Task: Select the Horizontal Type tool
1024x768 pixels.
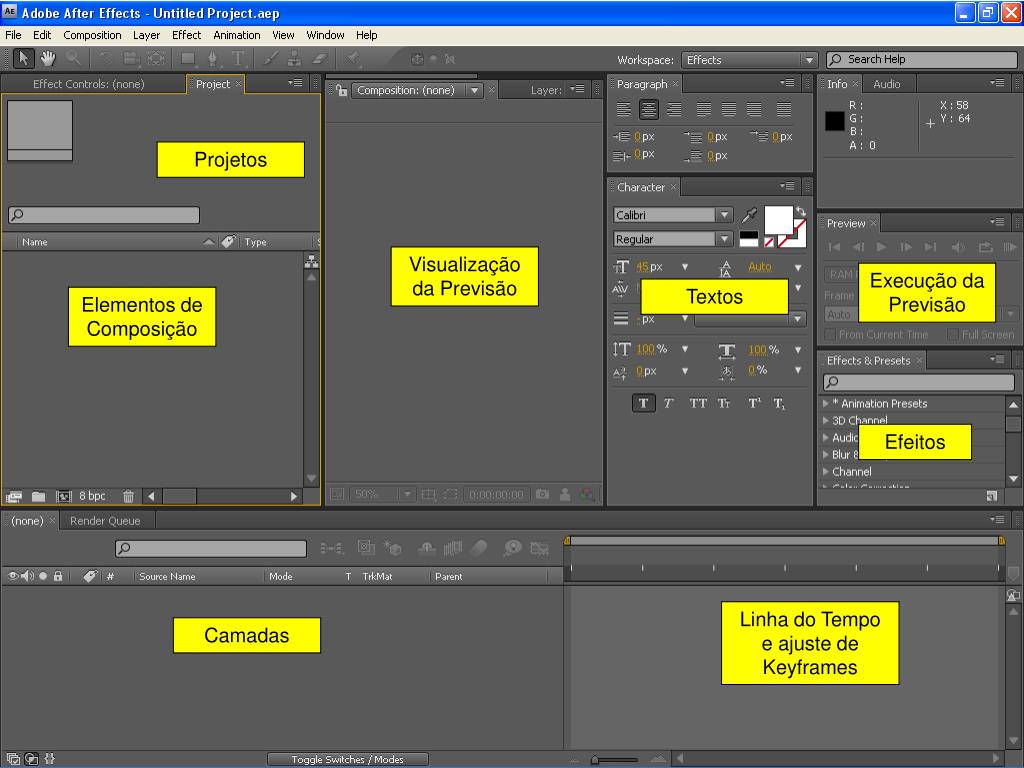Action: click(238, 59)
